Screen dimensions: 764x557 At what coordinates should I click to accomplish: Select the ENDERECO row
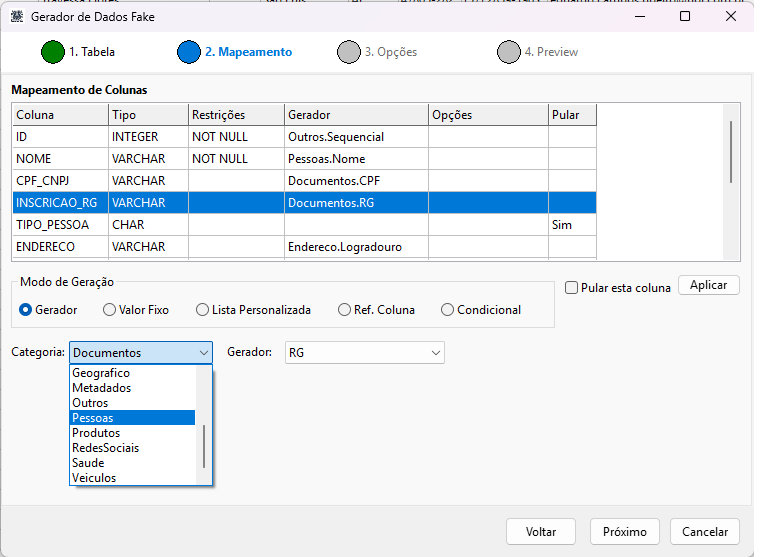305,247
